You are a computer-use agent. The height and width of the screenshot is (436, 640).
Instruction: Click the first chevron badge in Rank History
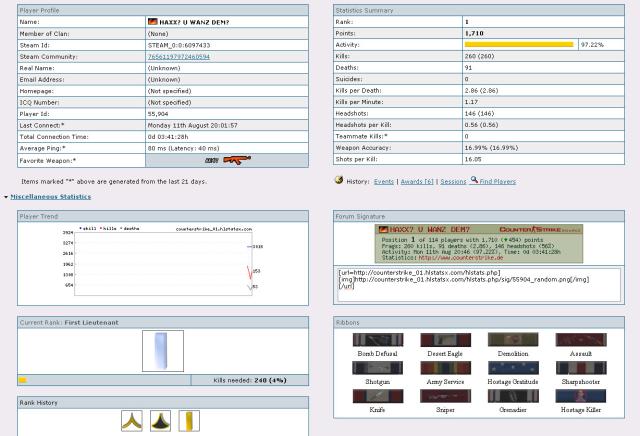coord(131,421)
